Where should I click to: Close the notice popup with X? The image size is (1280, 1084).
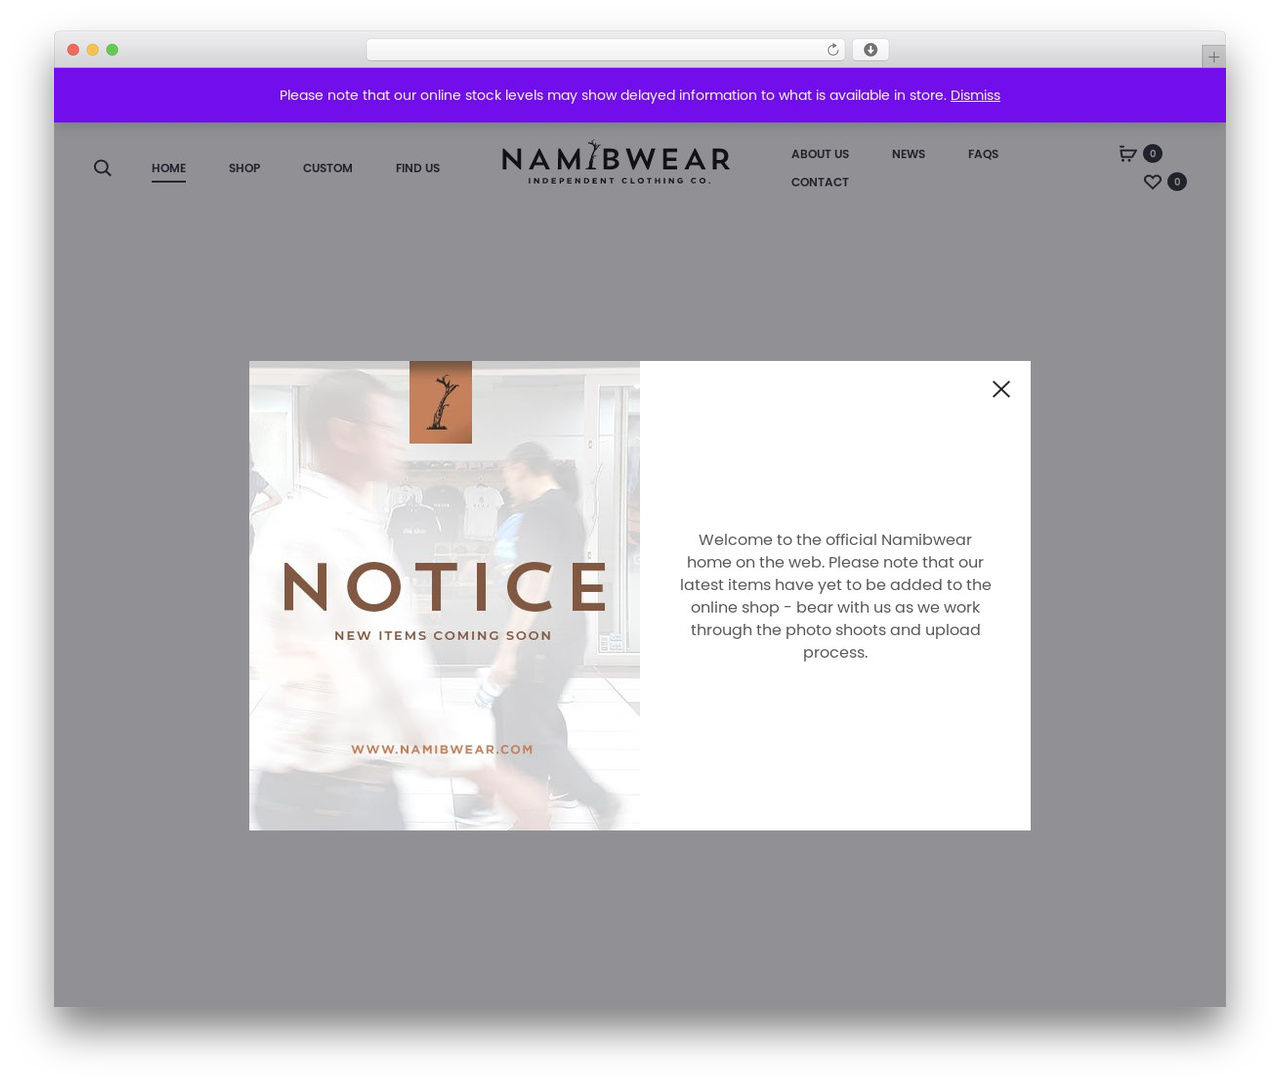click(1001, 389)
